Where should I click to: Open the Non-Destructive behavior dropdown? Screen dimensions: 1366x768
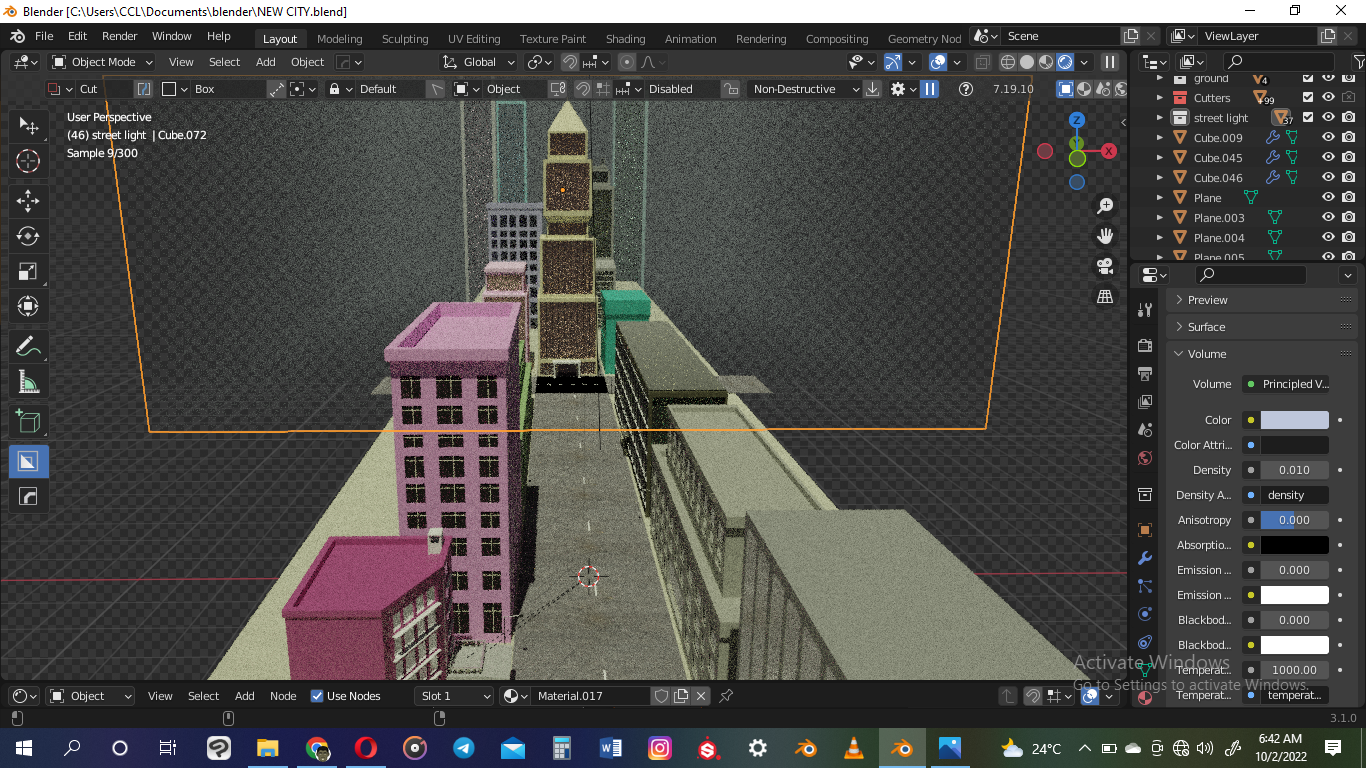(804, 89)
